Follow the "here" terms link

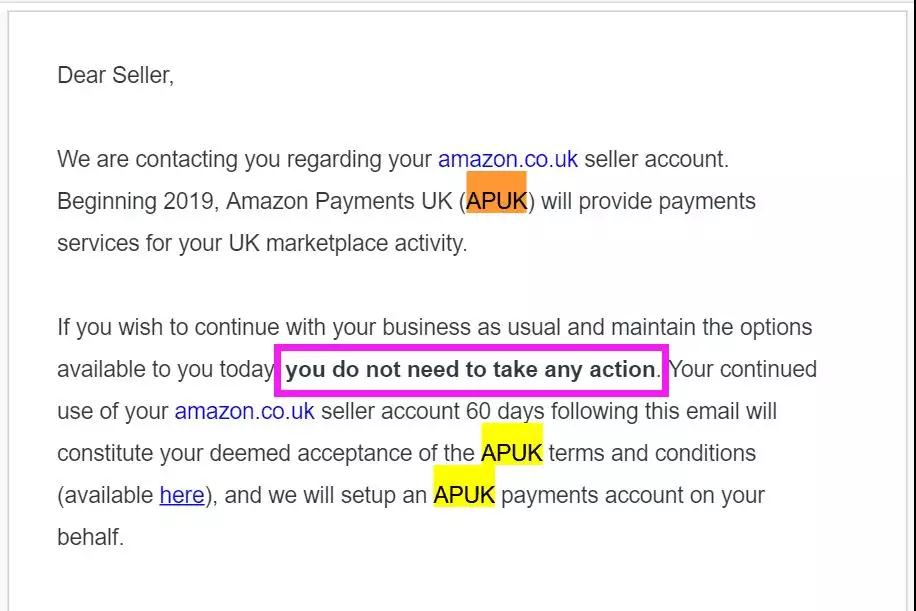click(x=182, y=495)
